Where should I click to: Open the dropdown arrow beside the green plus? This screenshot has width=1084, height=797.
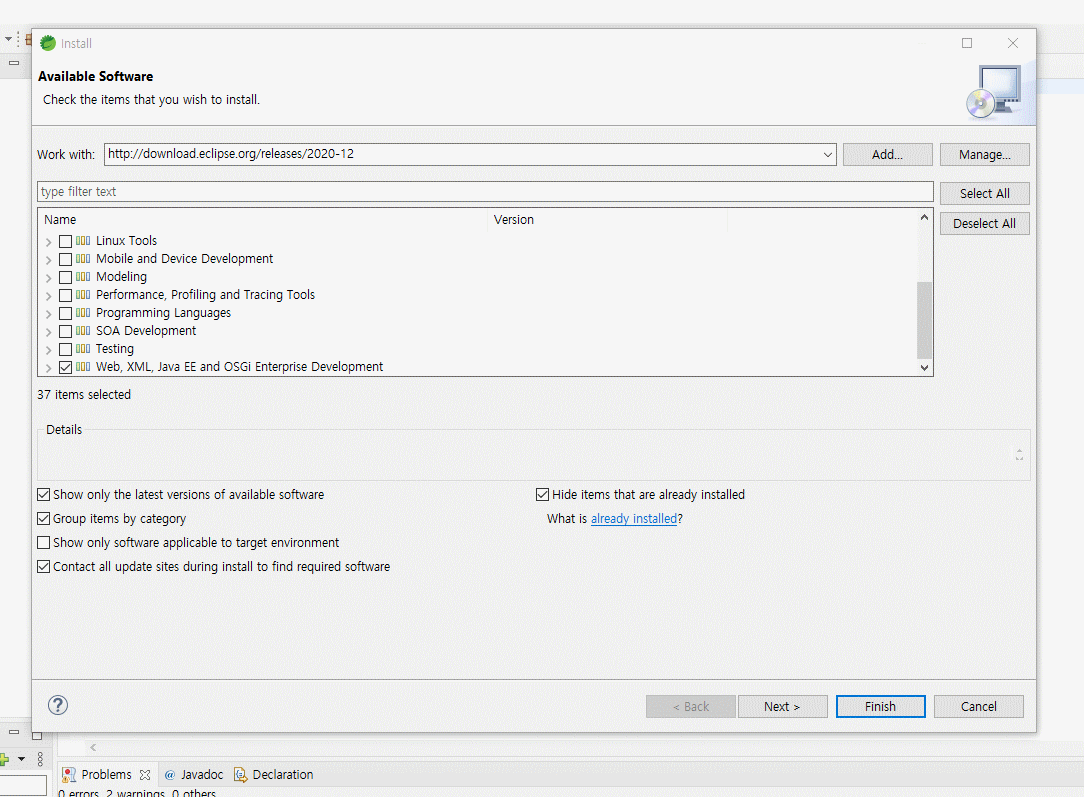(x=21, y=759)
